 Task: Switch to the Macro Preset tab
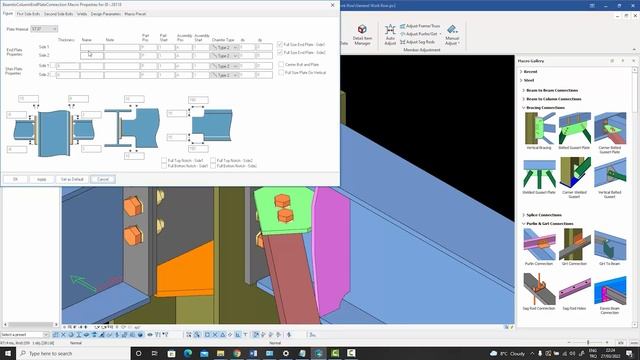(135, 14)
